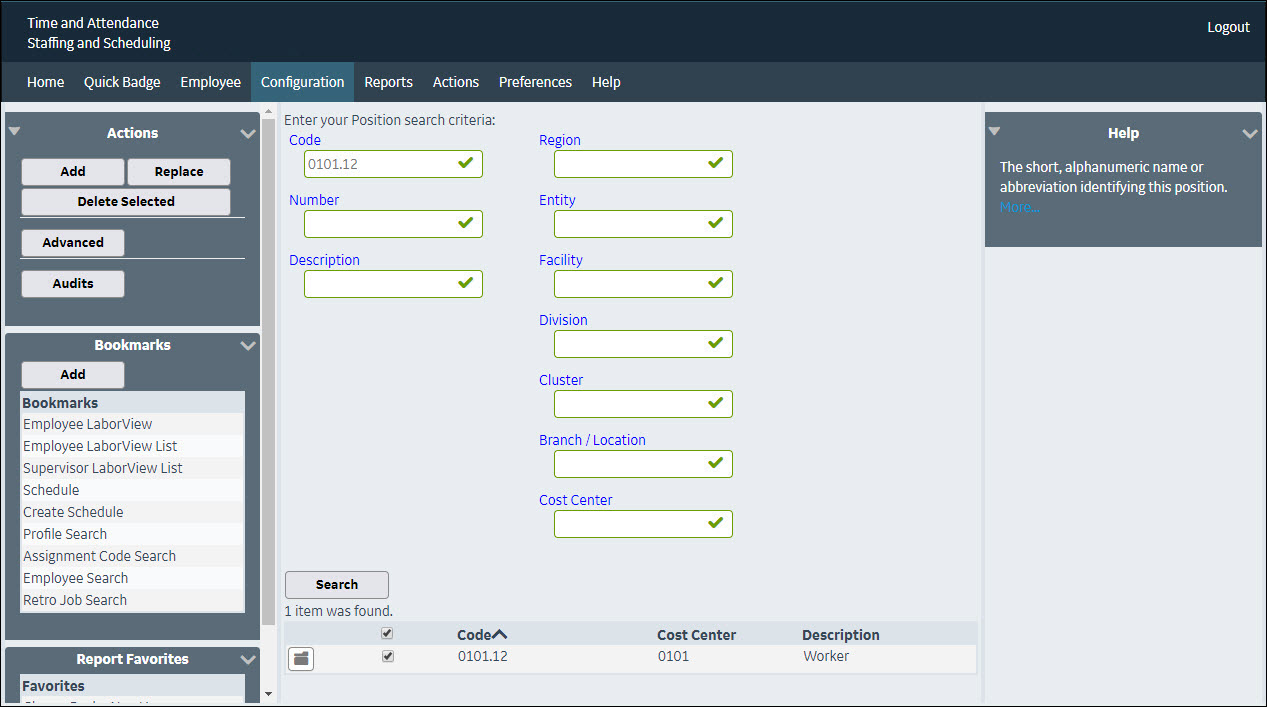This screenshot has width=1267, height=707.
Task: Click the Code column sort arrow
Action: pos(500,635)
